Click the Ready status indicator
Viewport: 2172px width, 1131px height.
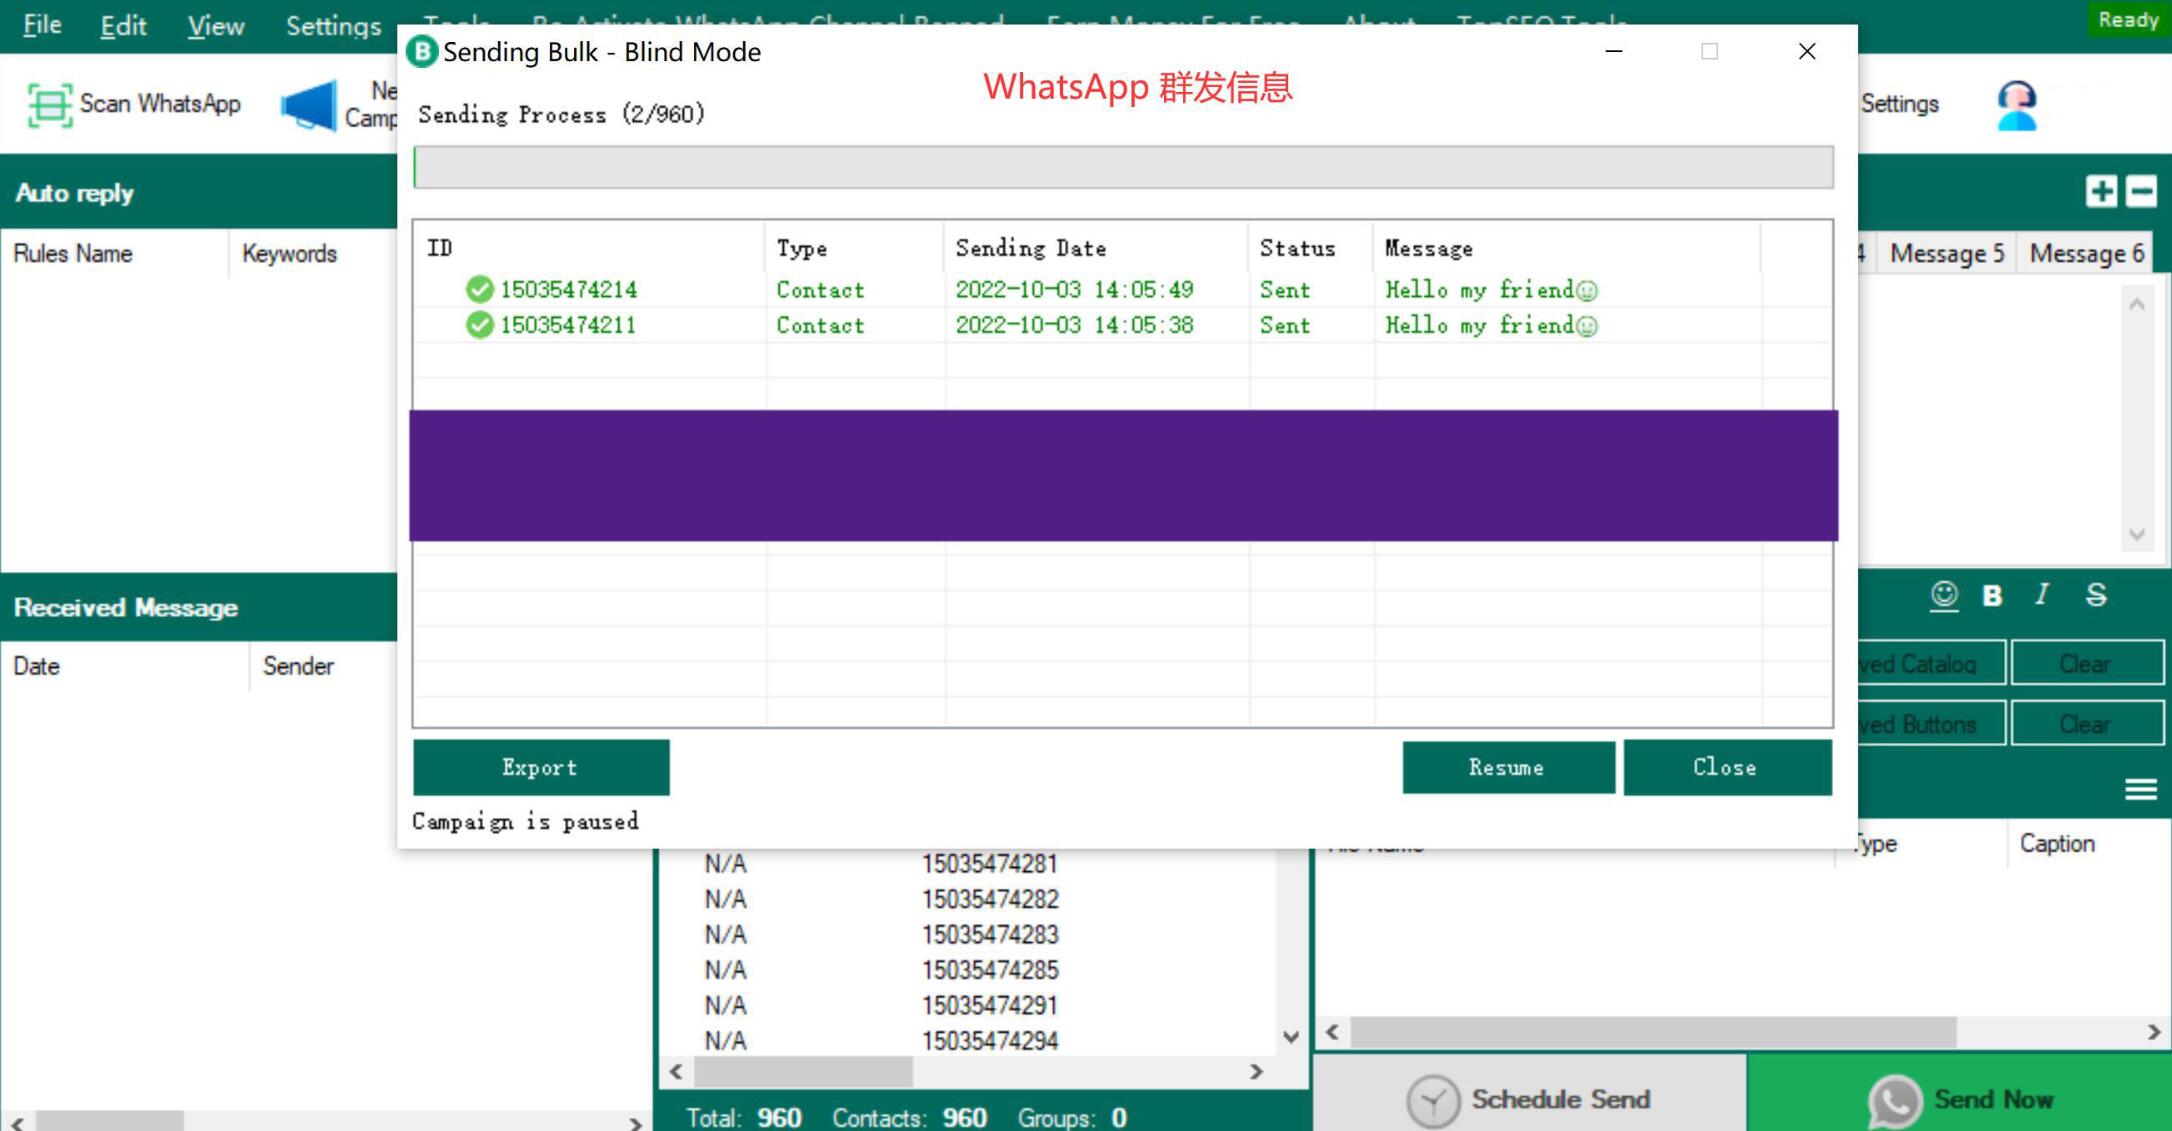click(2128, 20)
